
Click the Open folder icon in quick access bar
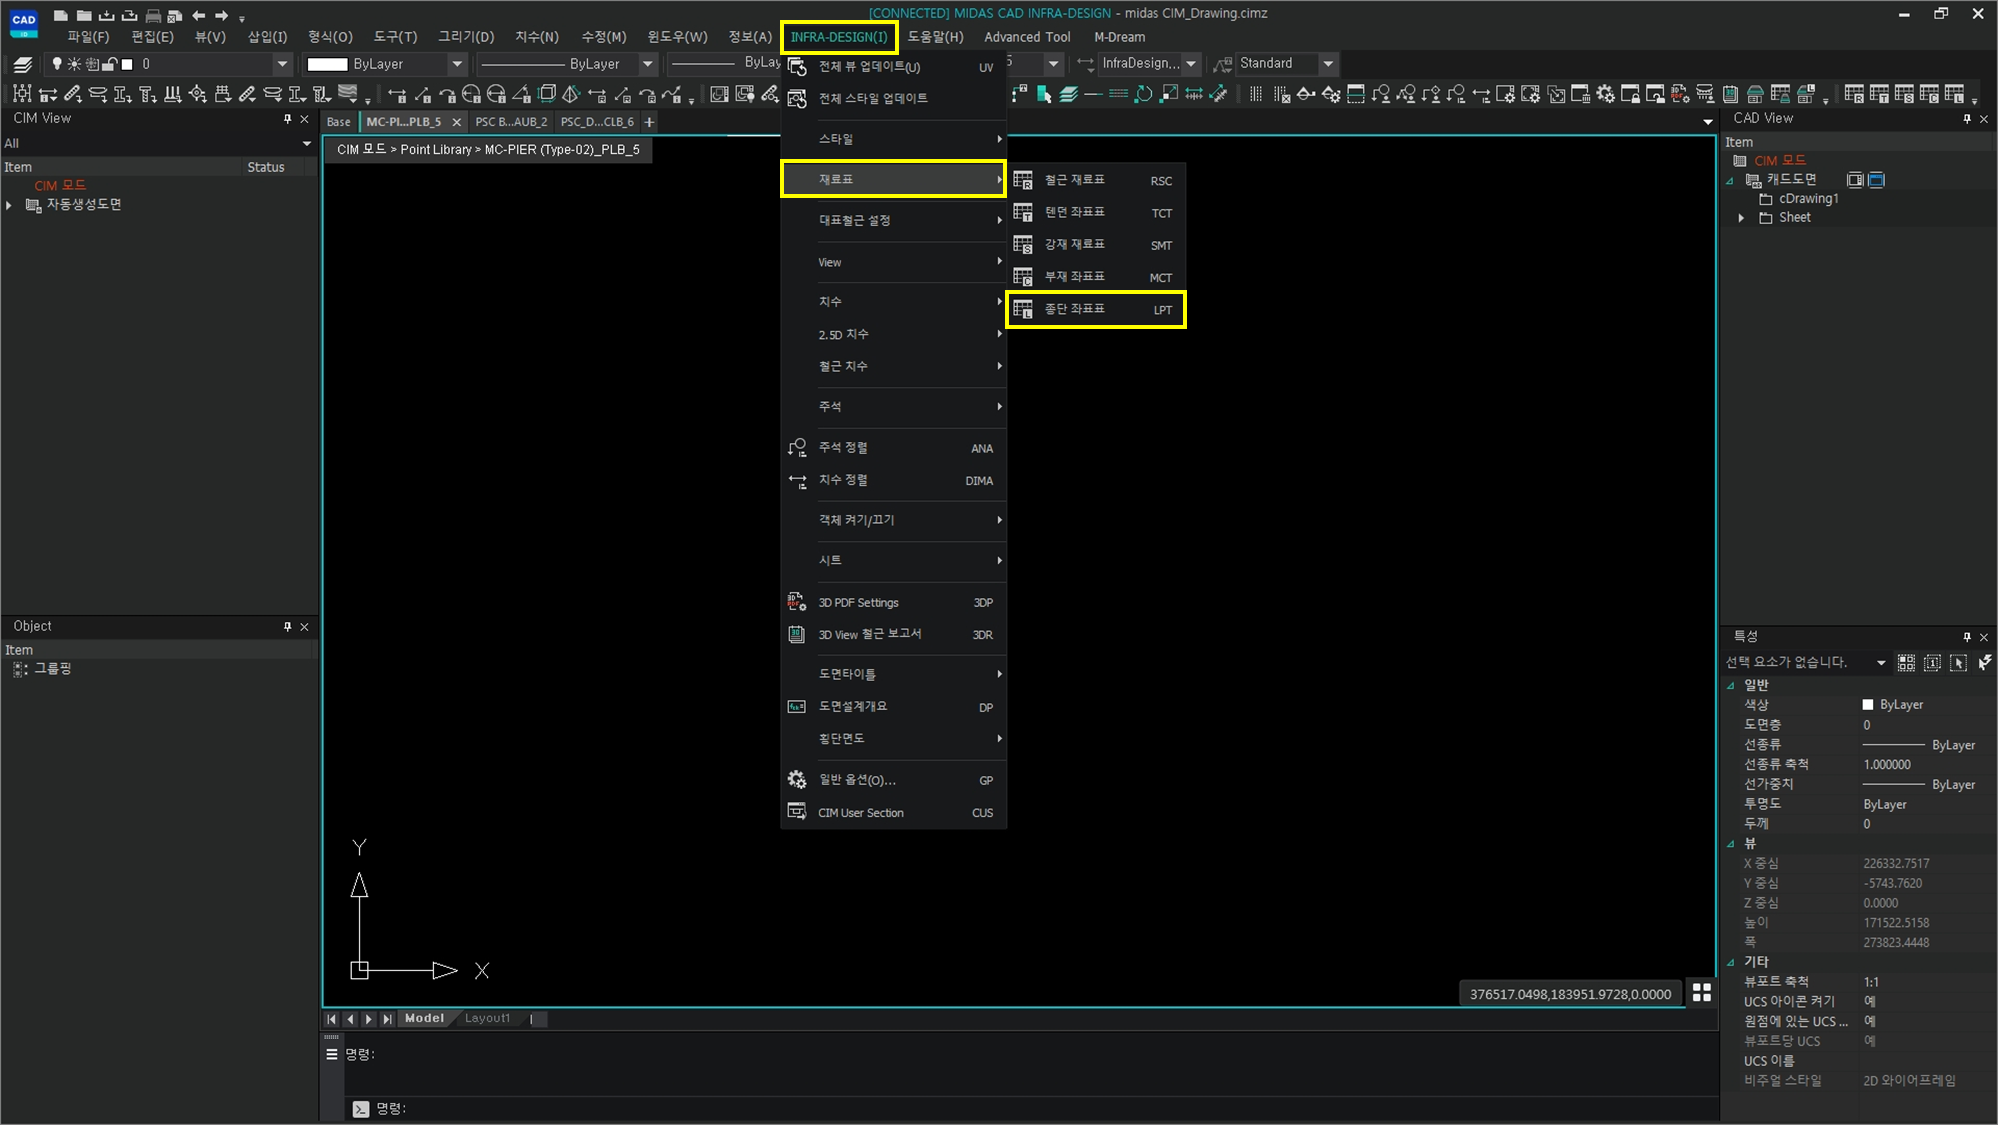84,15
